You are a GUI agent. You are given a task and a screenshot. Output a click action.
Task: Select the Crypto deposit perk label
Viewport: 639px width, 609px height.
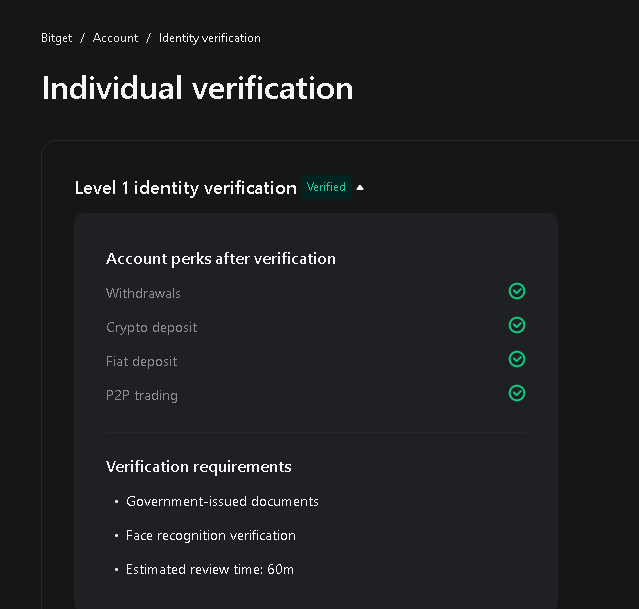[151, 327]
